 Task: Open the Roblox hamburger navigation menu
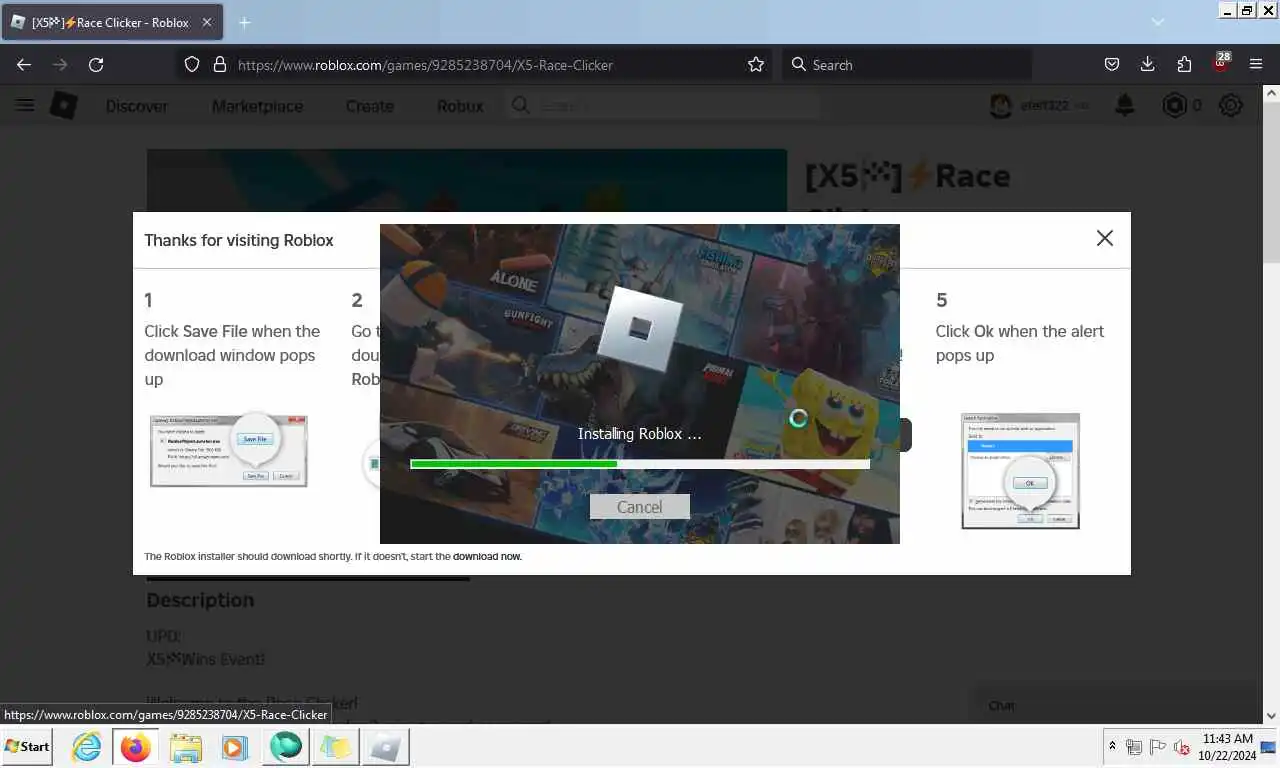point(25,105)
